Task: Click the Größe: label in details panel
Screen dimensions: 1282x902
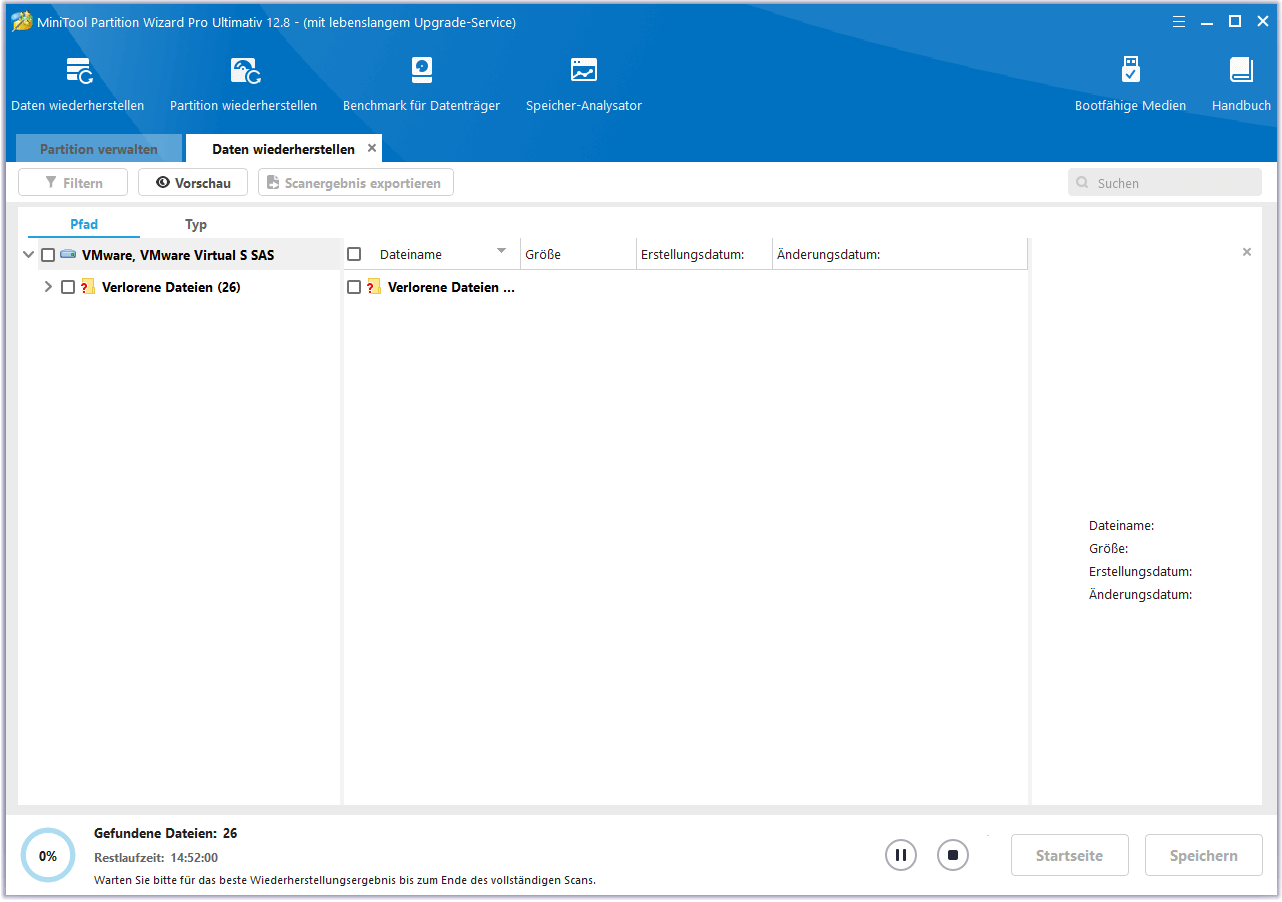Action: (x=1108, y=549)
